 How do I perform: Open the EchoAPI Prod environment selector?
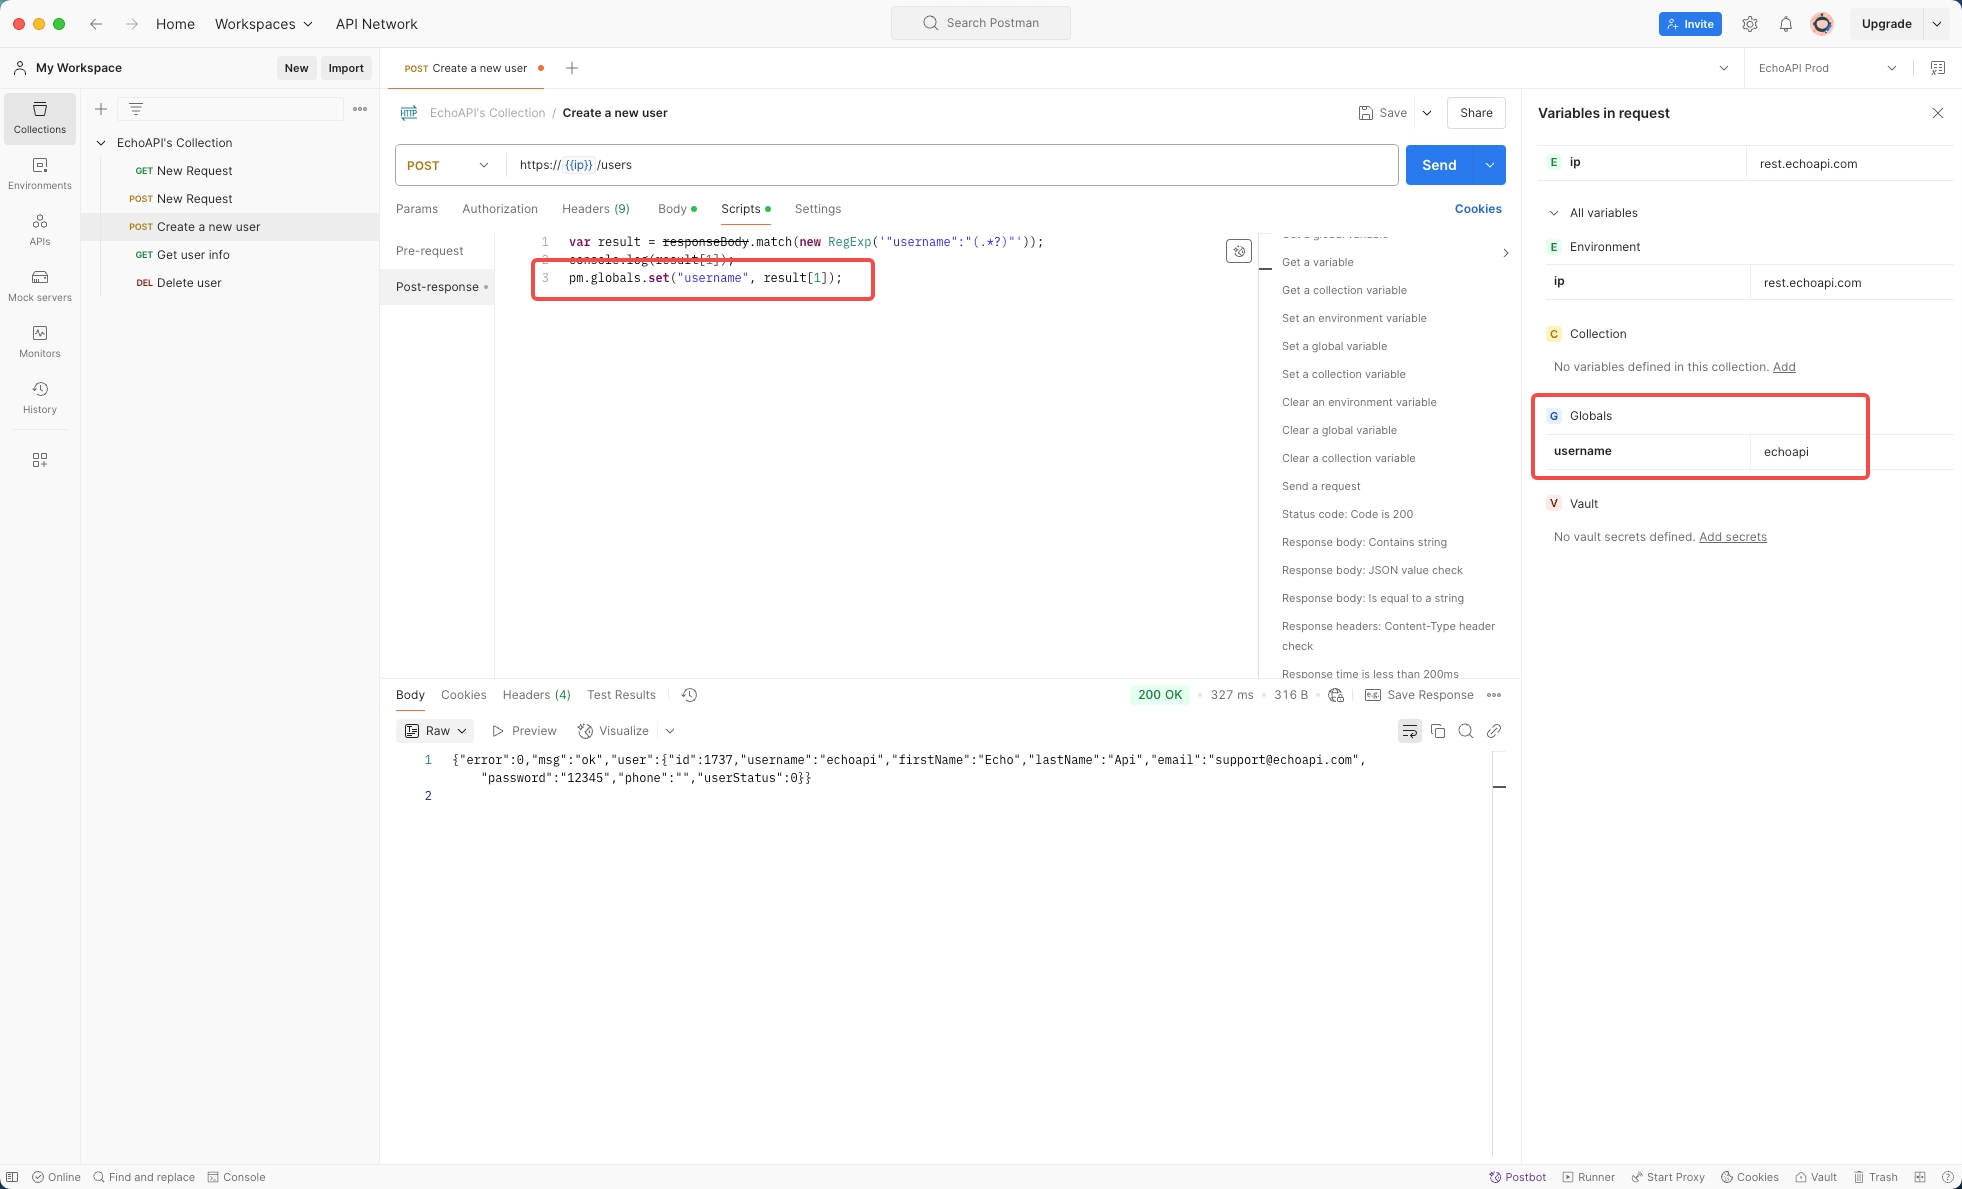tap(1827, 68)
